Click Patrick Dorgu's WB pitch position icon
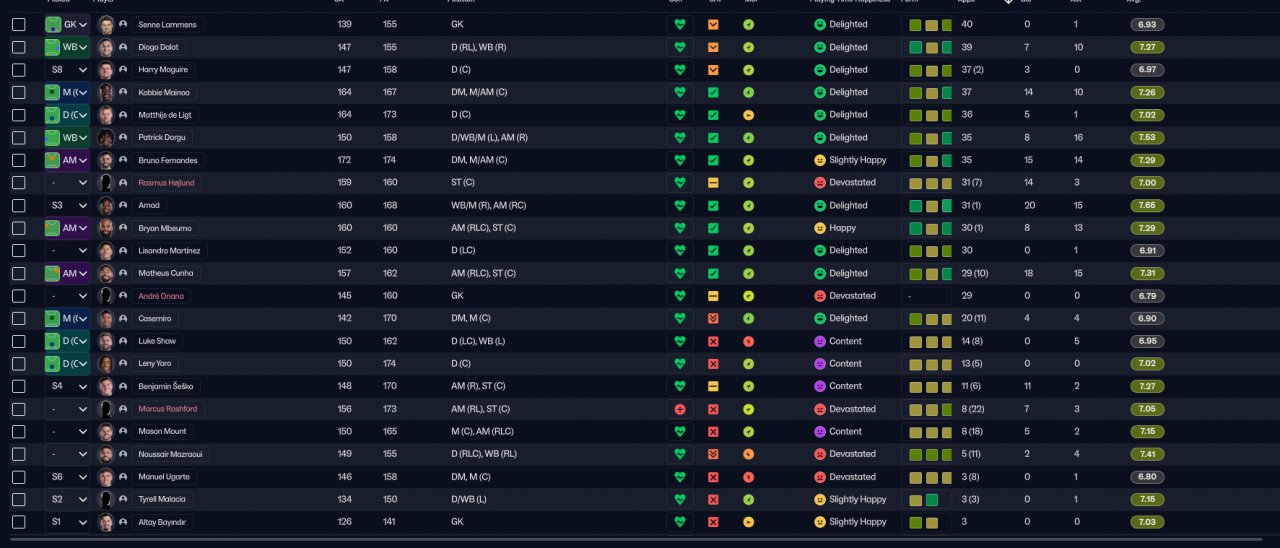This screenshot has height=548, width=1280. coord(53,137)
